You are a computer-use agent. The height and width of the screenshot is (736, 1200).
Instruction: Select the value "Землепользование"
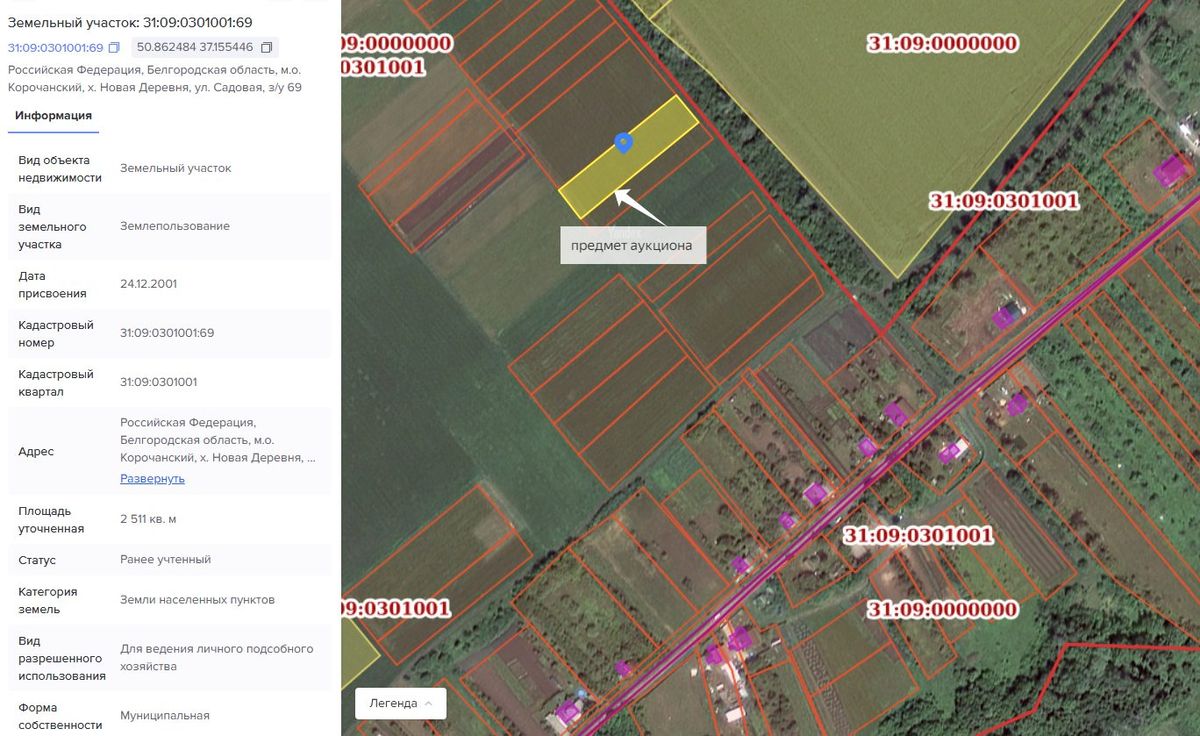pos(175,226)
